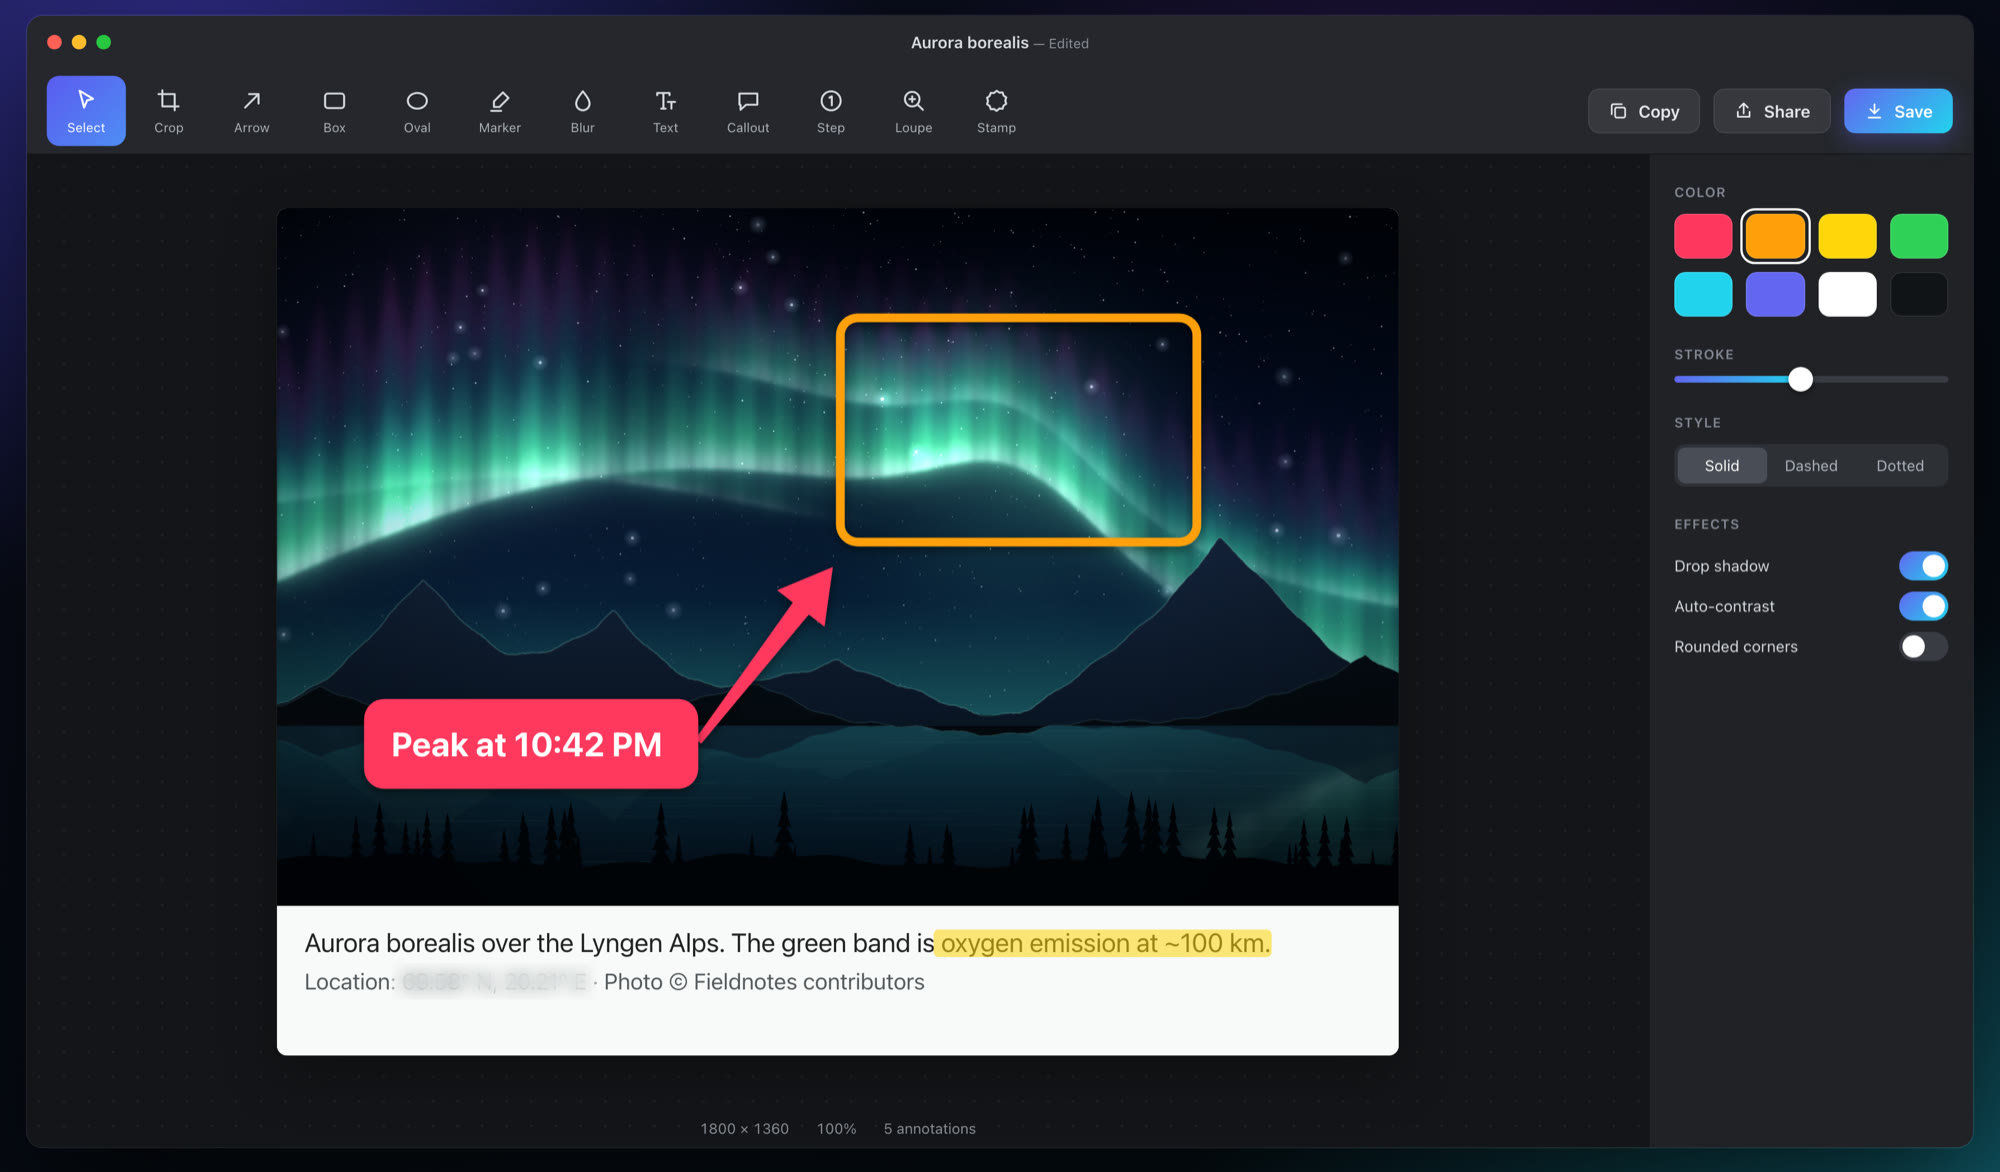This screenshot has width=2000, height=1172.
Task: Save the annotated image
Action: [1898, 111]
